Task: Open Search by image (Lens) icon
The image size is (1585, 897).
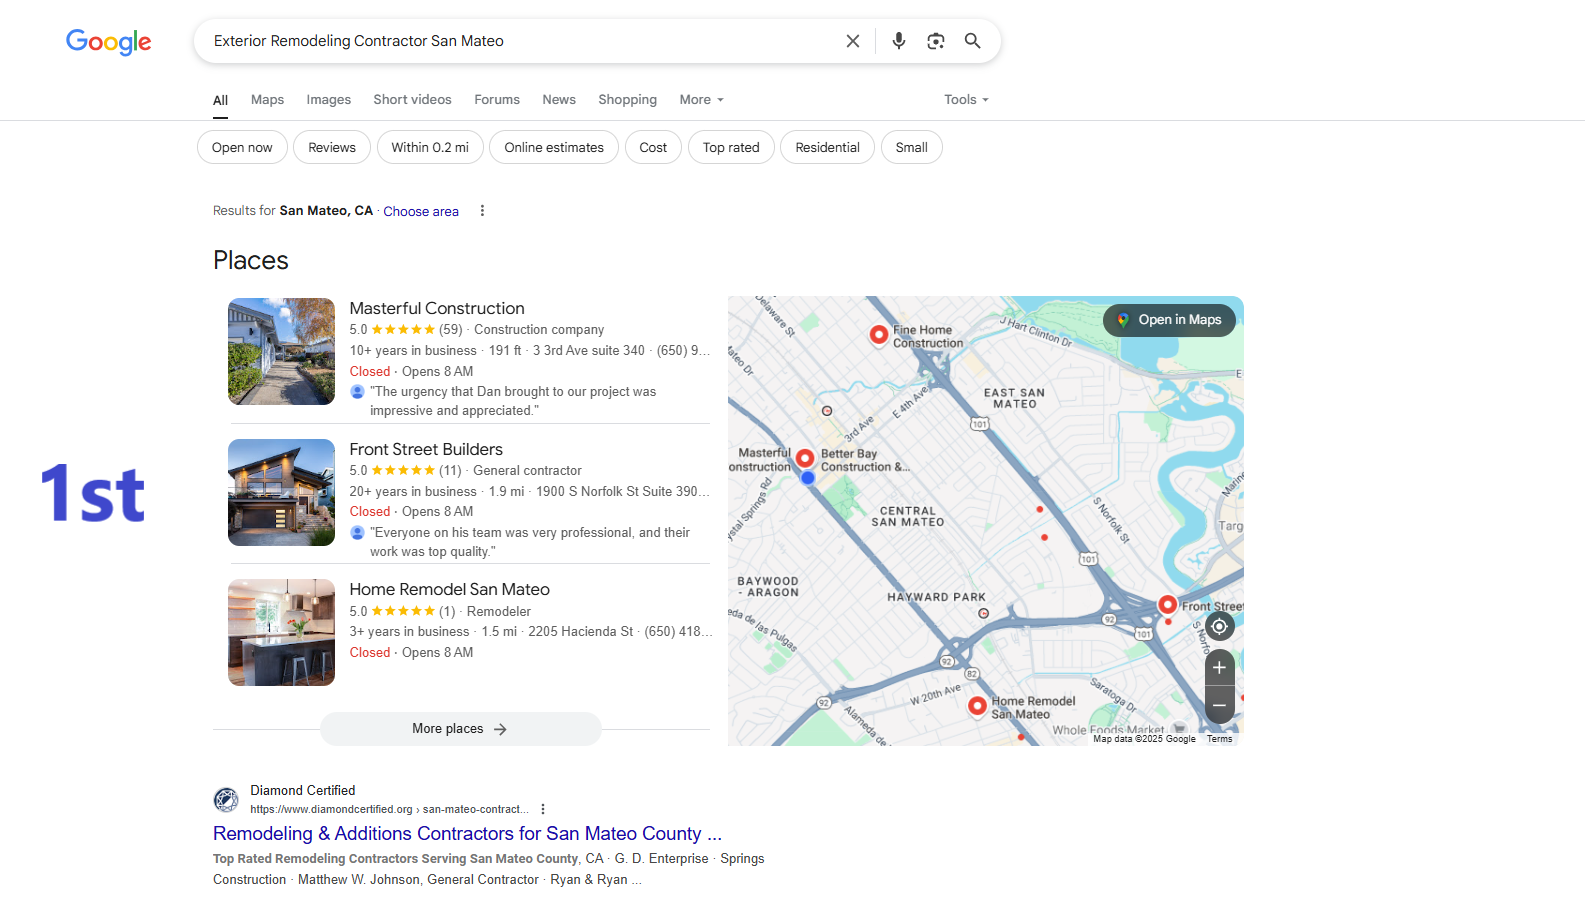Action: coord(936,41)
